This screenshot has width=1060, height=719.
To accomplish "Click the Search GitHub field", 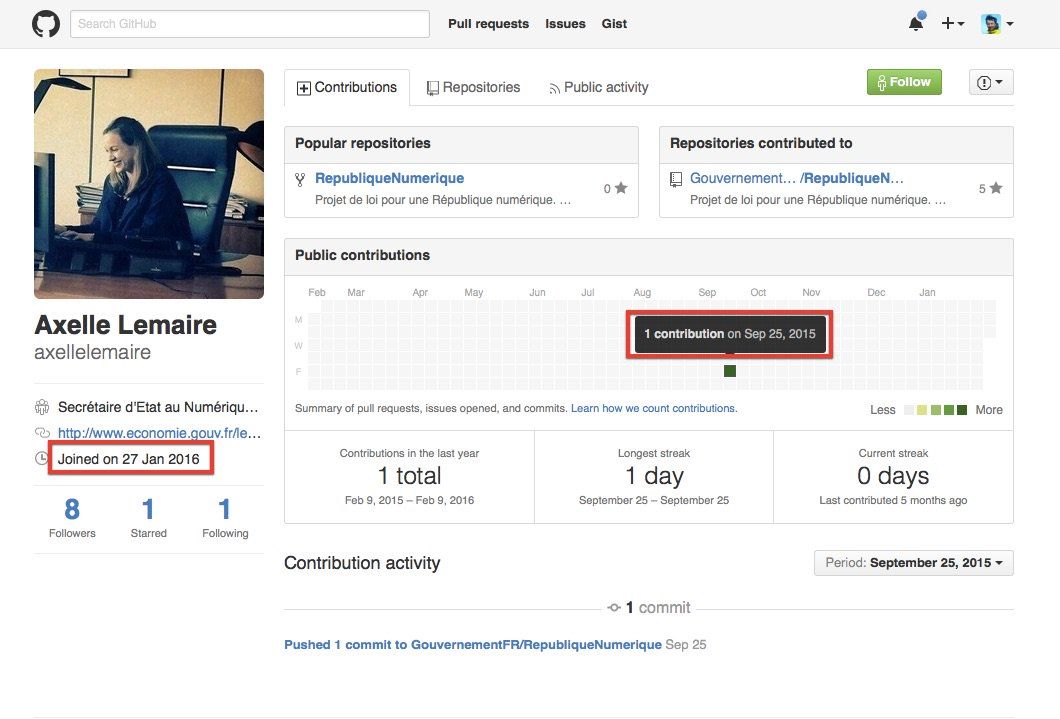I will click(249, 24).
